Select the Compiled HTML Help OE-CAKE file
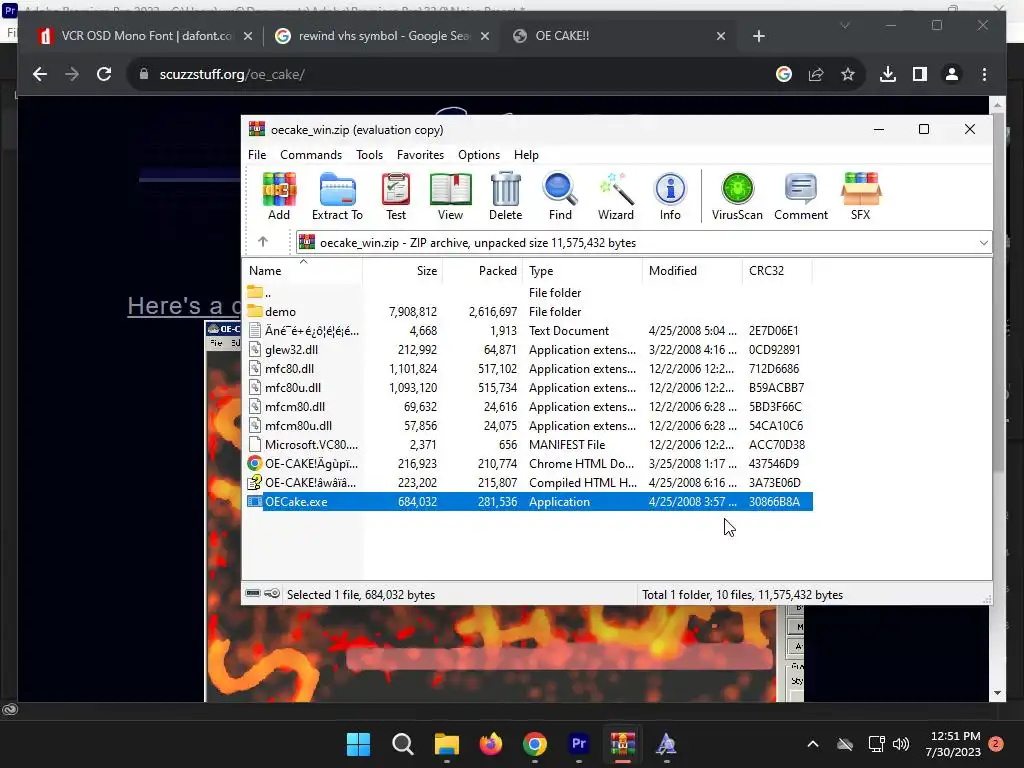The image size is (1024, 768). pos(528,482)
